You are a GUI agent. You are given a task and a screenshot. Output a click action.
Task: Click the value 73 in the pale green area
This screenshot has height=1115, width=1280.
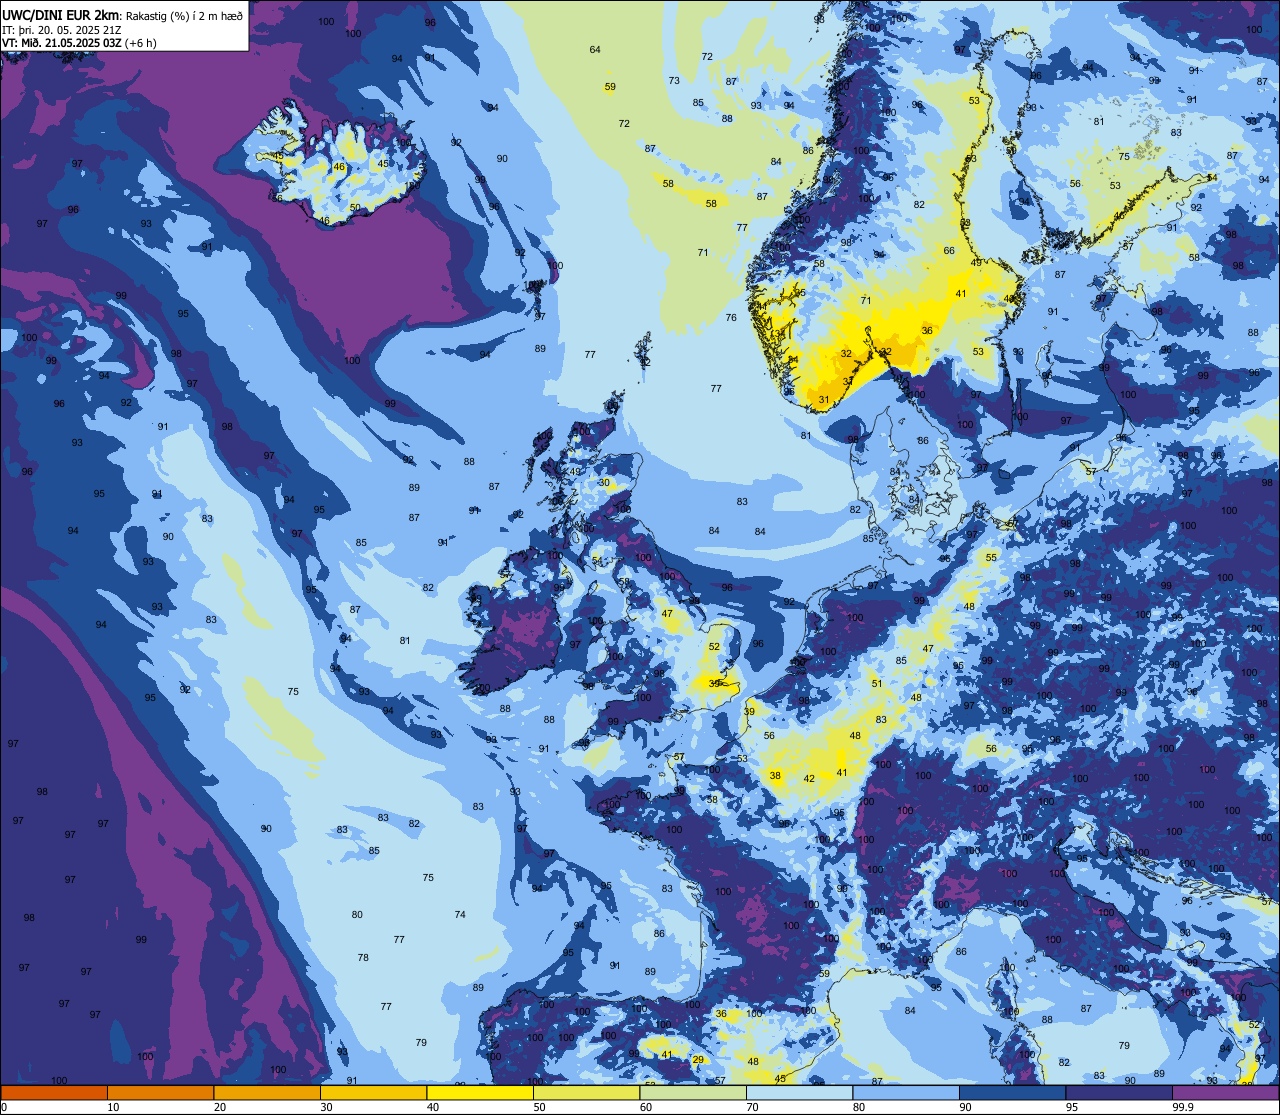tap(674, 81)
